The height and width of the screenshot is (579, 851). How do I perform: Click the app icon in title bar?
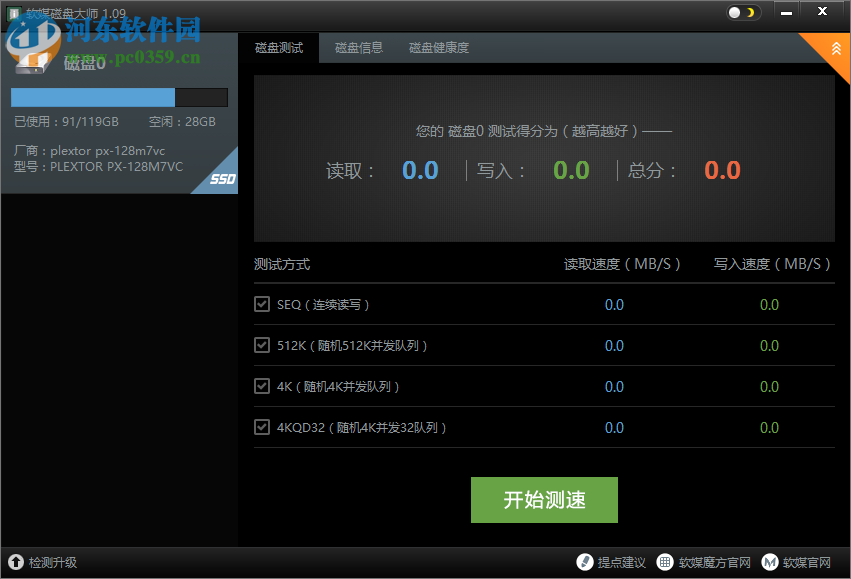pyautogui.click(x=14, y=13)
